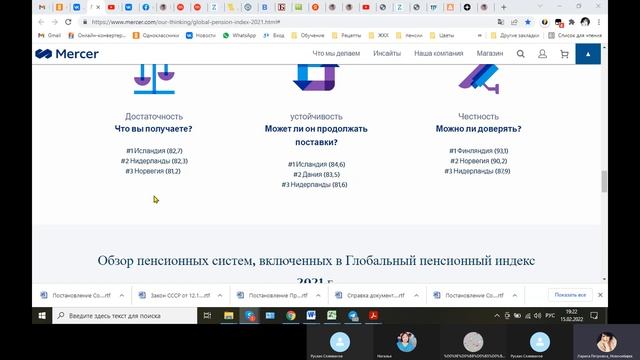Open the Одноклассники bookmark
Image resolution: width=640 pixels, height=360 pixels.
(156, 36)
